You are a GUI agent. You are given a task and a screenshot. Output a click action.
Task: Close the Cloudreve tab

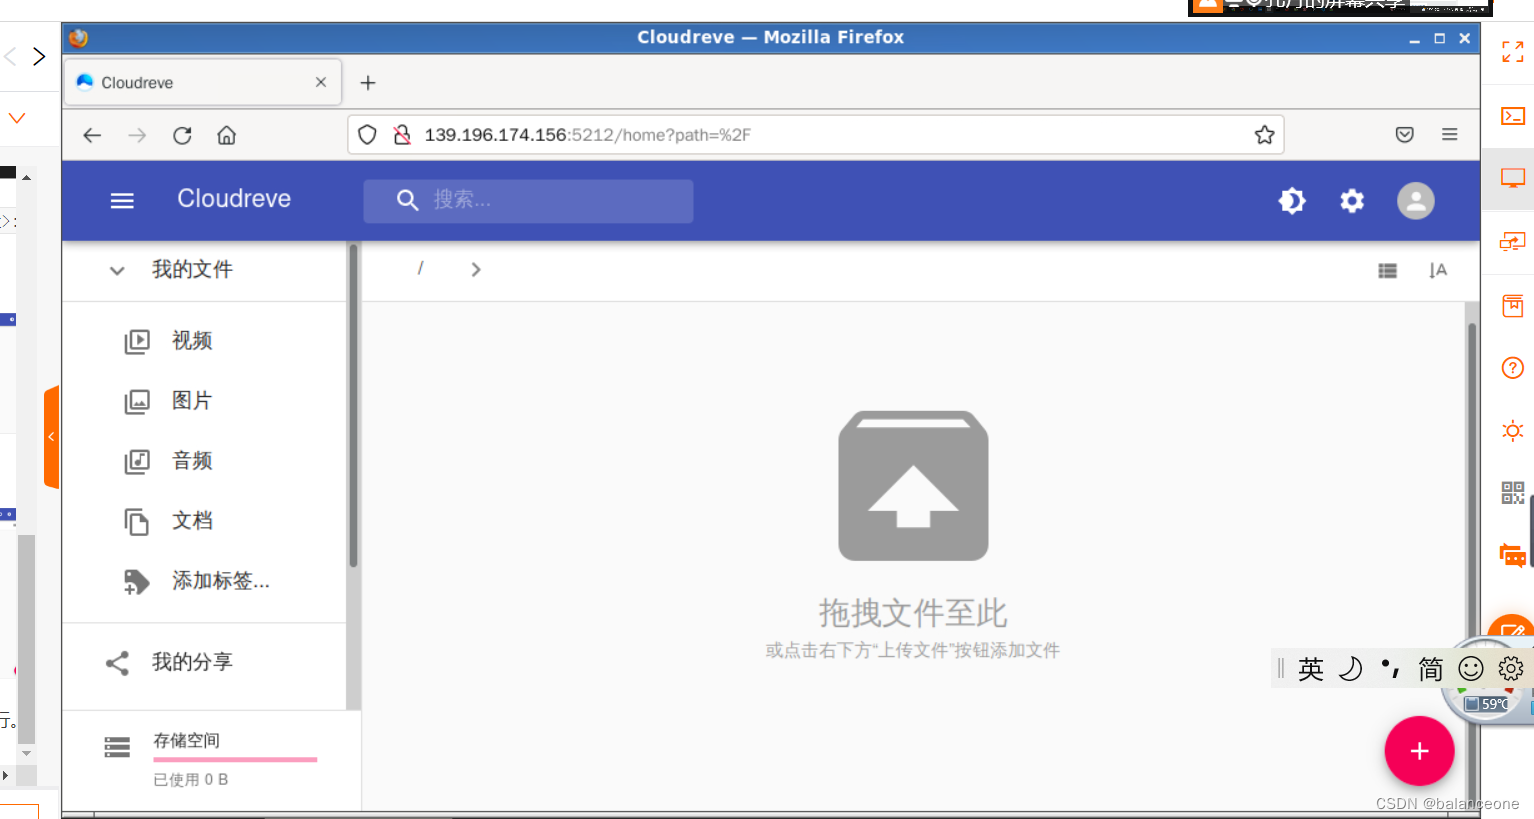point(321,82)
